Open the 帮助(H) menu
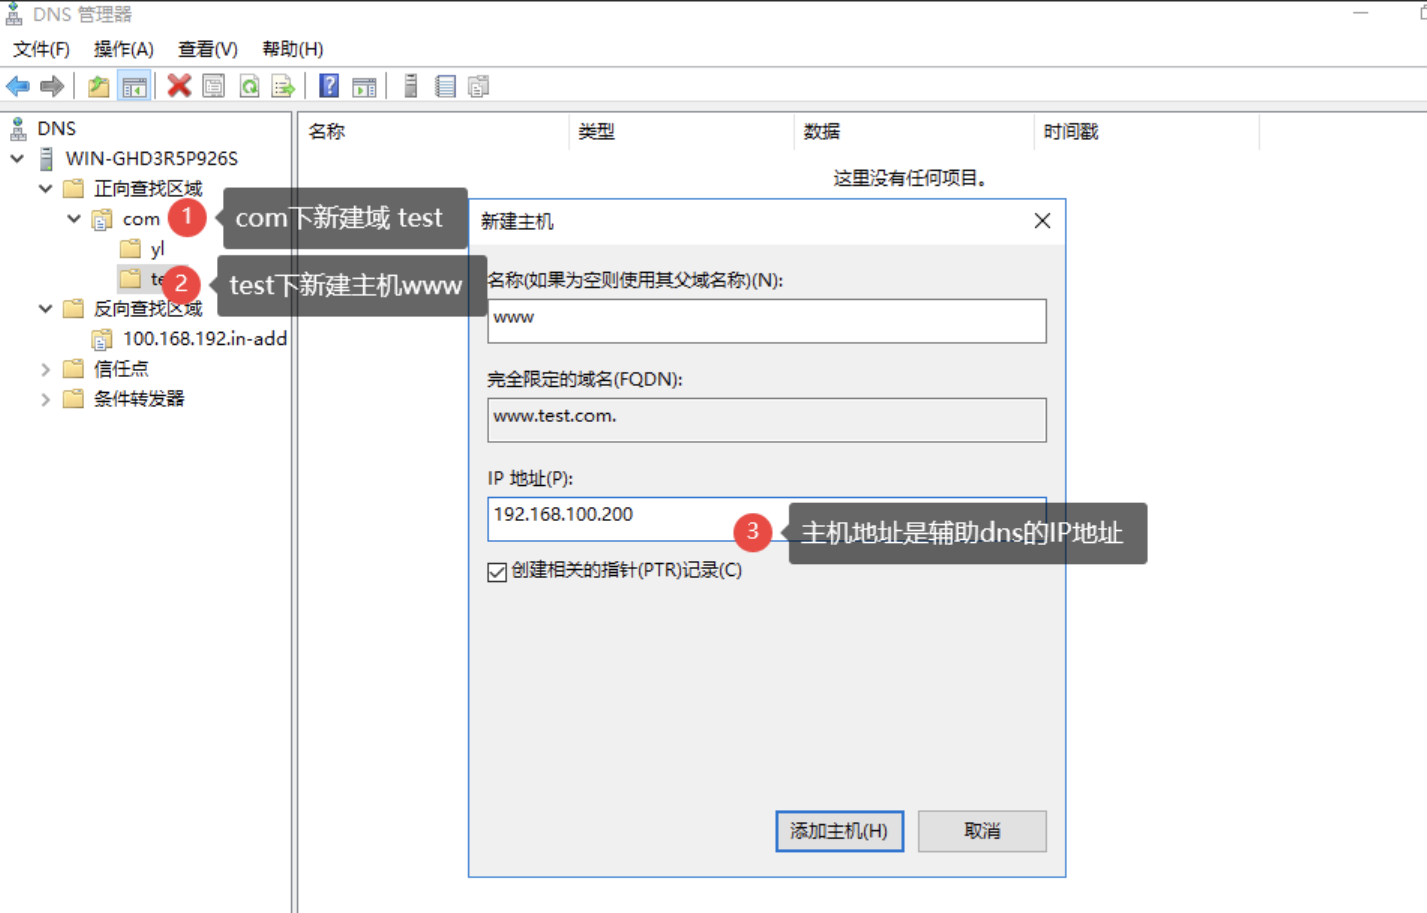 [293, 49]
